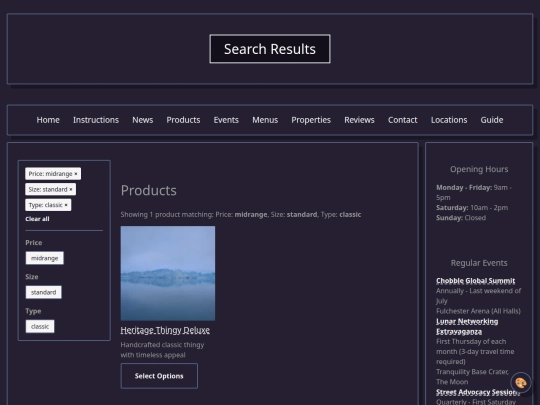The width and height of the screenshot is (540, 405).
Task: Open the Events page
Action: 226,120
